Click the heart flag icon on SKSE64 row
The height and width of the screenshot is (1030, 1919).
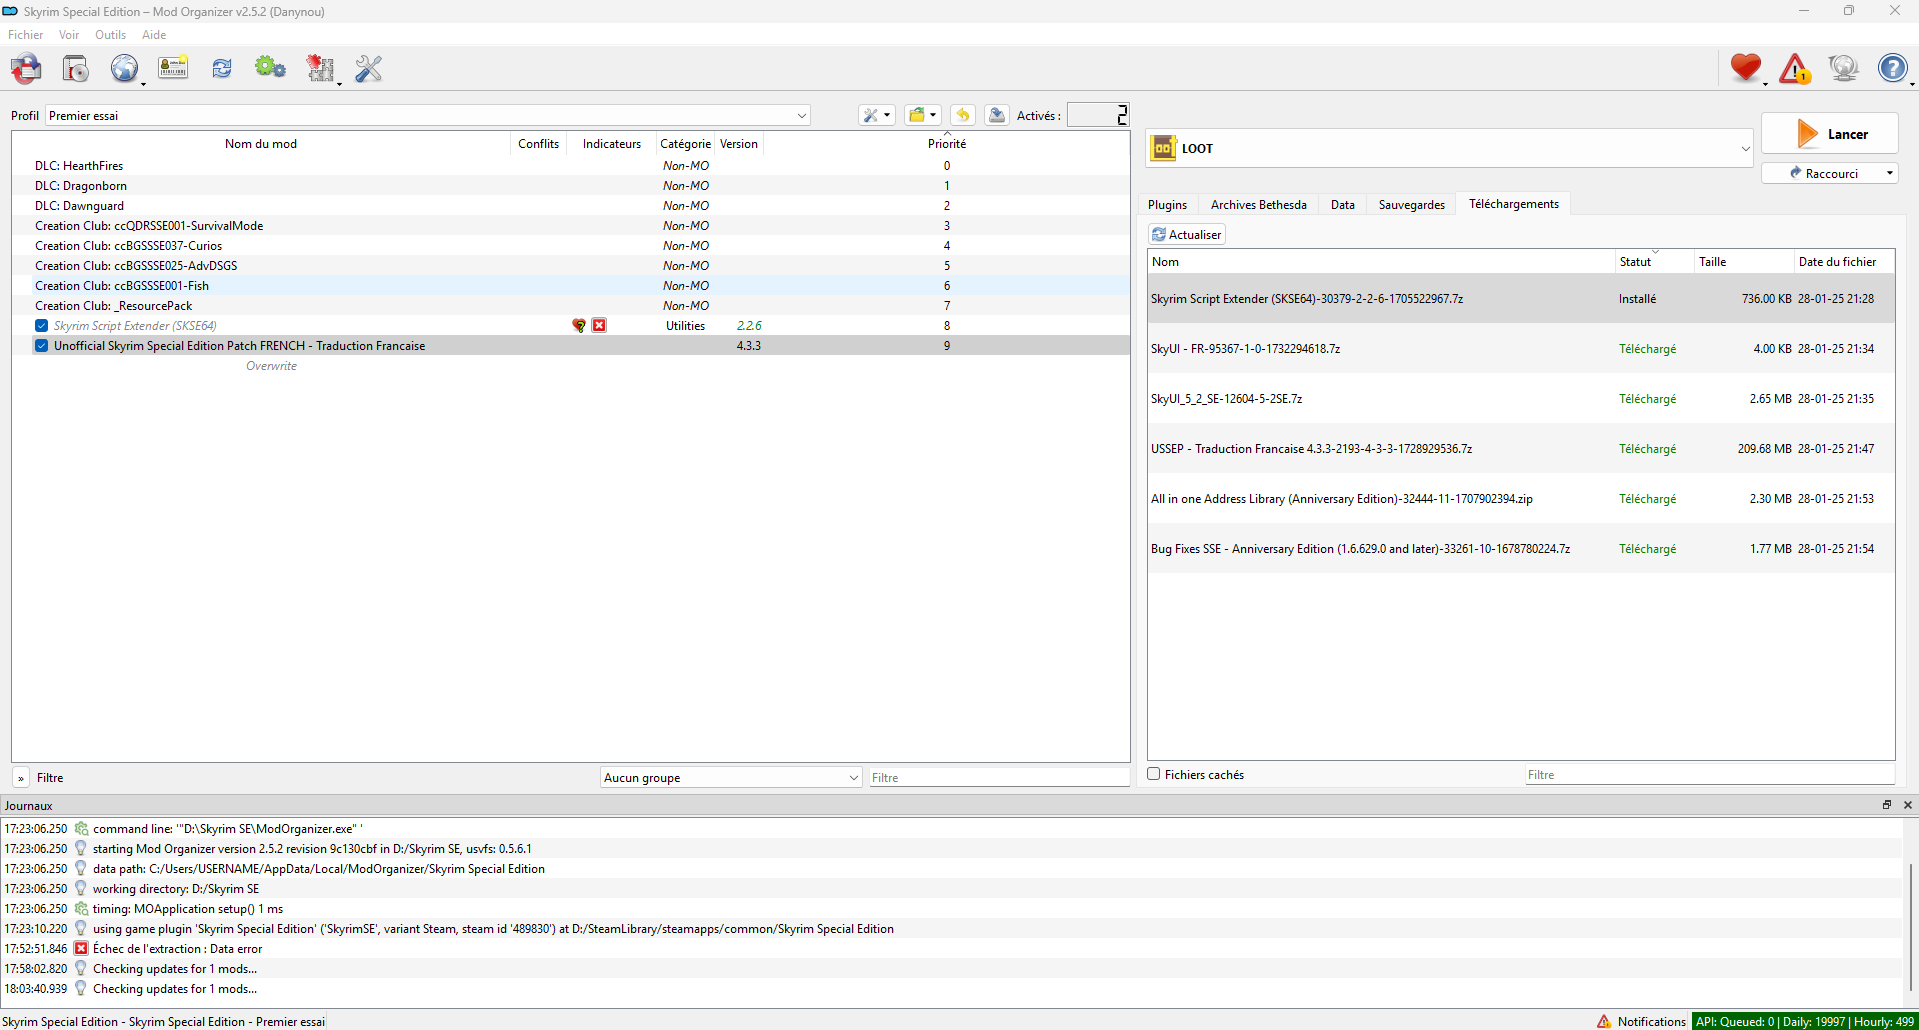(579, 325)
